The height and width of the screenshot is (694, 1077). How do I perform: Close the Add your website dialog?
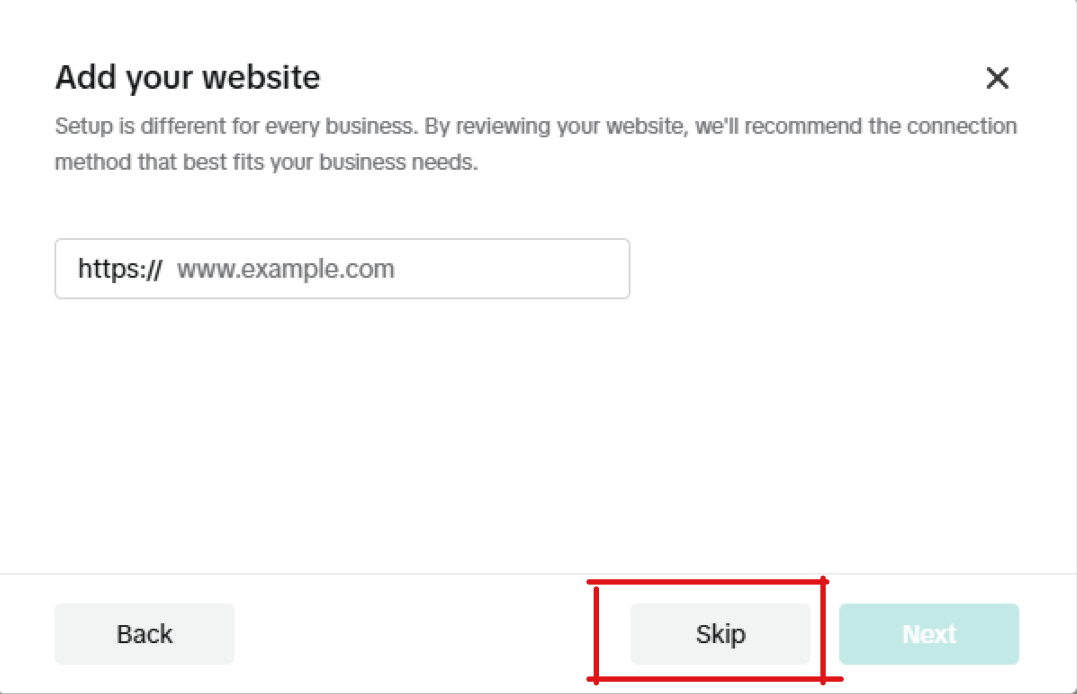pyautogui.click(x=997, y=78)
